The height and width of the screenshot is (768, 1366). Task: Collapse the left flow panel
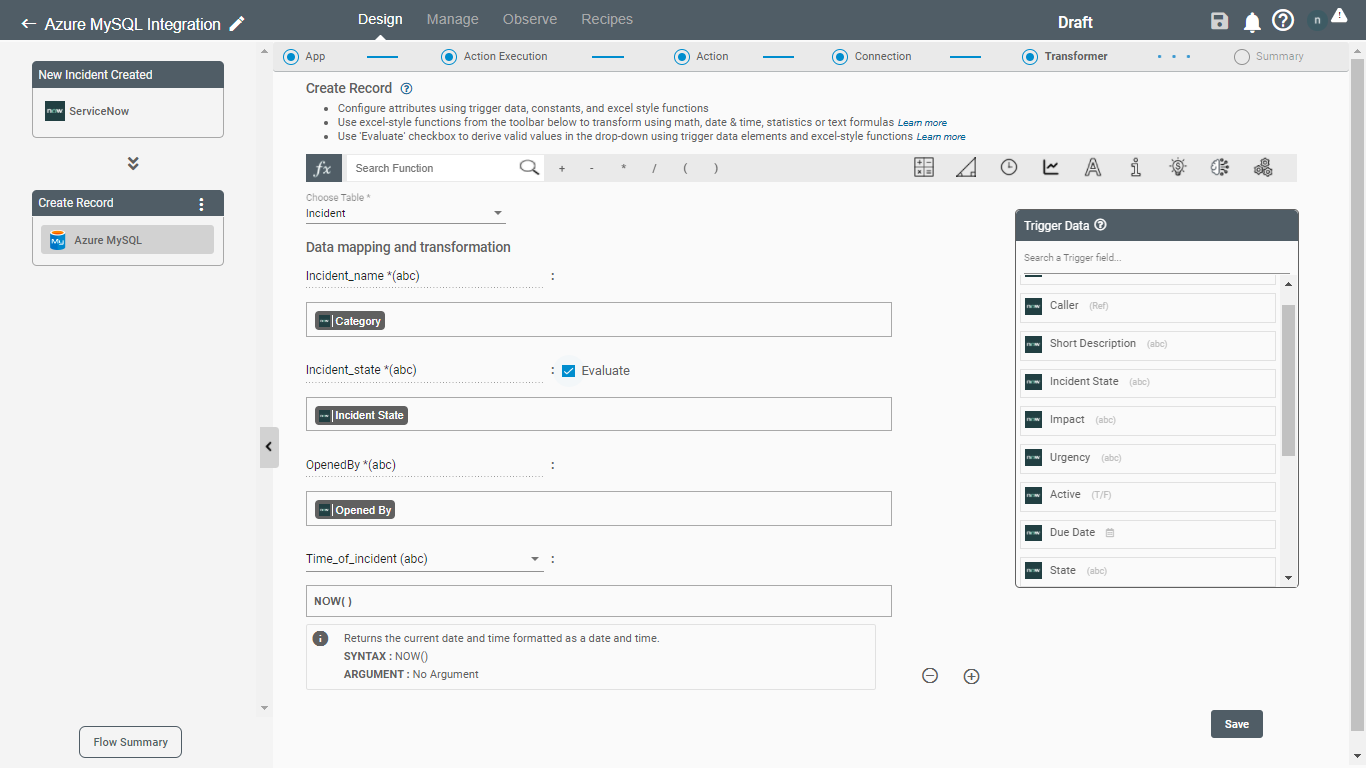pyautogui.click(x=268, y=447)
